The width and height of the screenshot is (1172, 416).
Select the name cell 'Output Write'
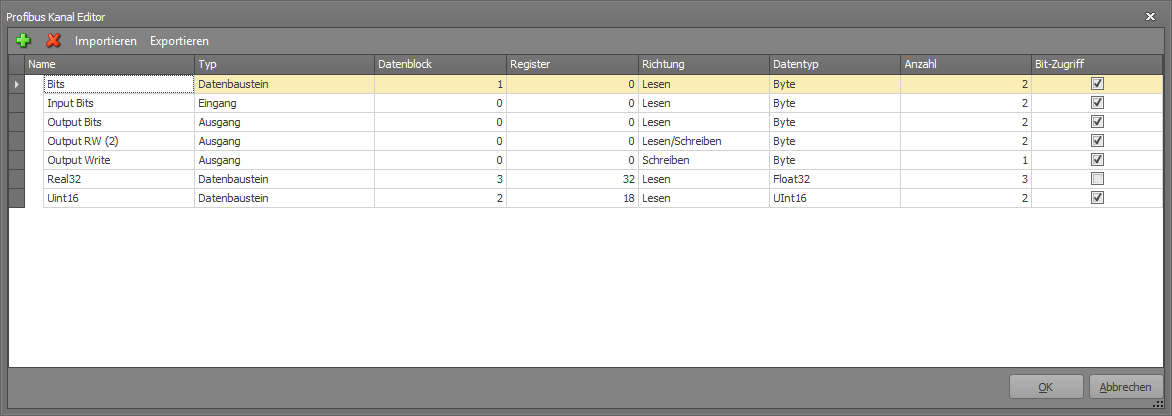[119, 160]
